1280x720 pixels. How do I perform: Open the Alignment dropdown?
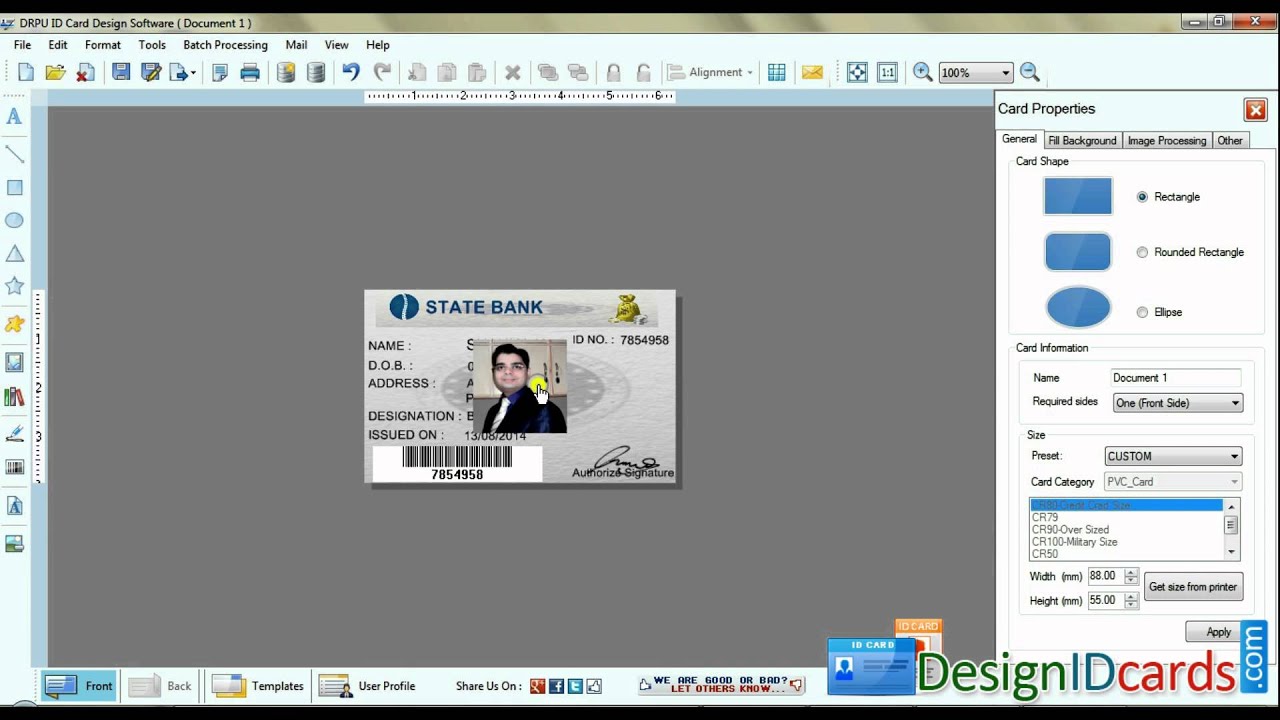click(x=710, y=72)
